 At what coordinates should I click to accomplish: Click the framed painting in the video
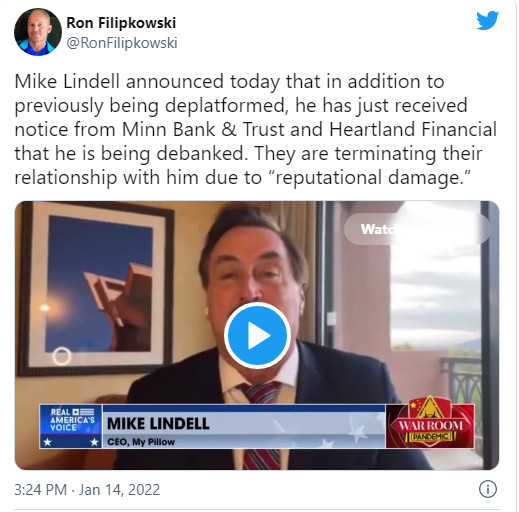(x=96, y=287)
